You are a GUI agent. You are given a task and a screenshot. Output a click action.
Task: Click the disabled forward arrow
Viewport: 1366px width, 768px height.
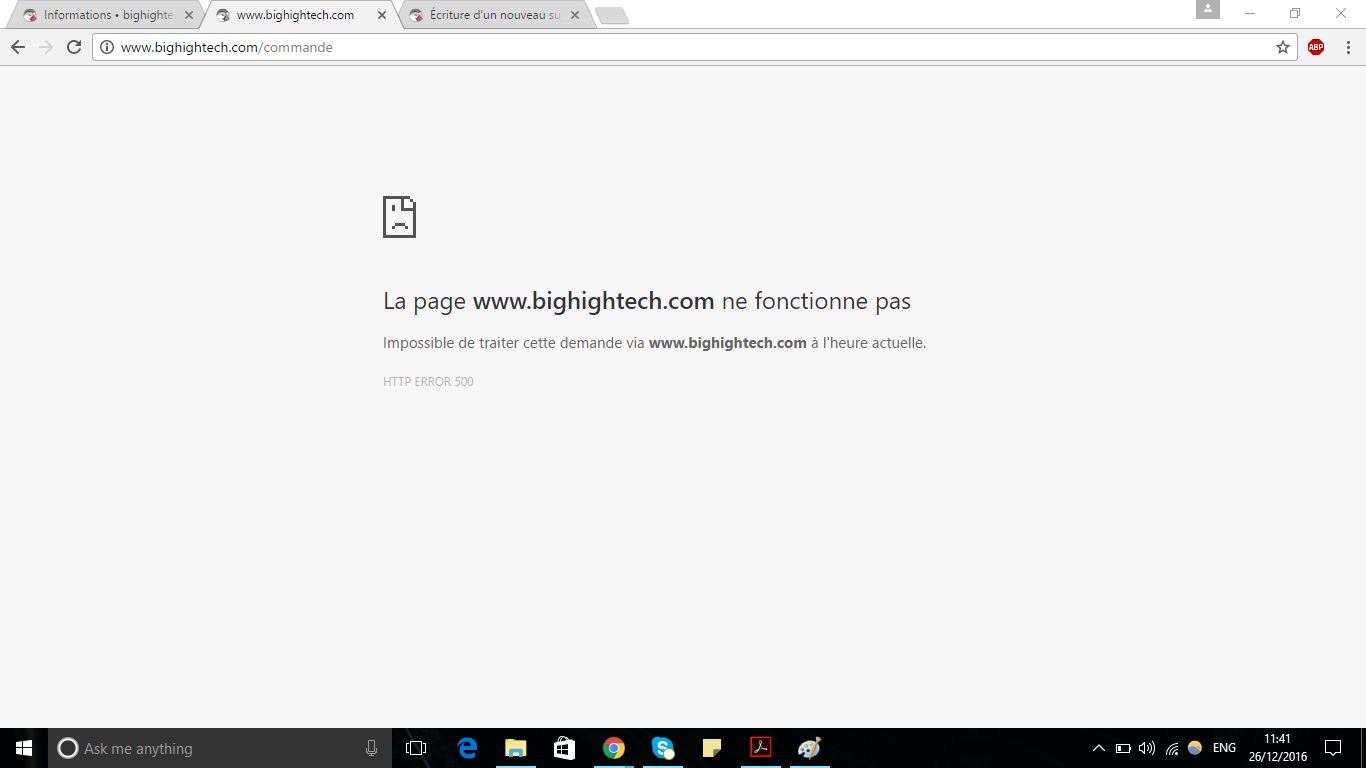(45, 47)
